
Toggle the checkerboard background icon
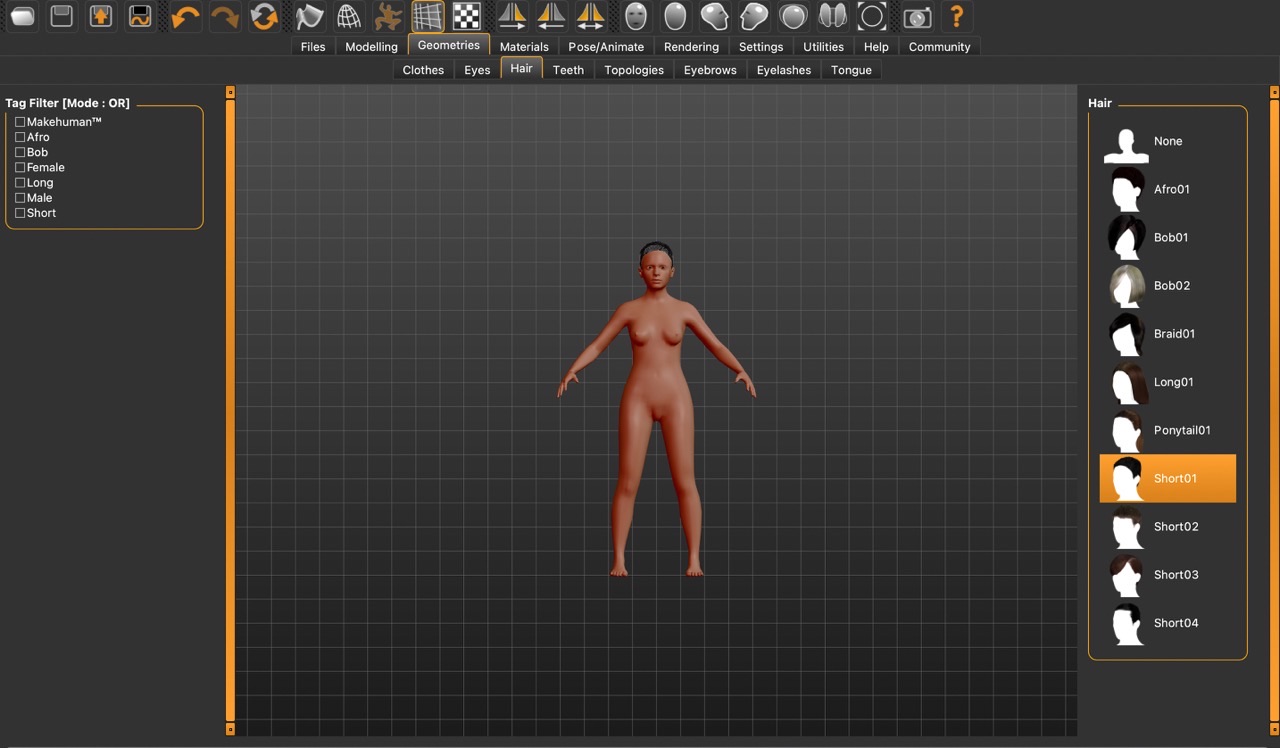[467, 17]
